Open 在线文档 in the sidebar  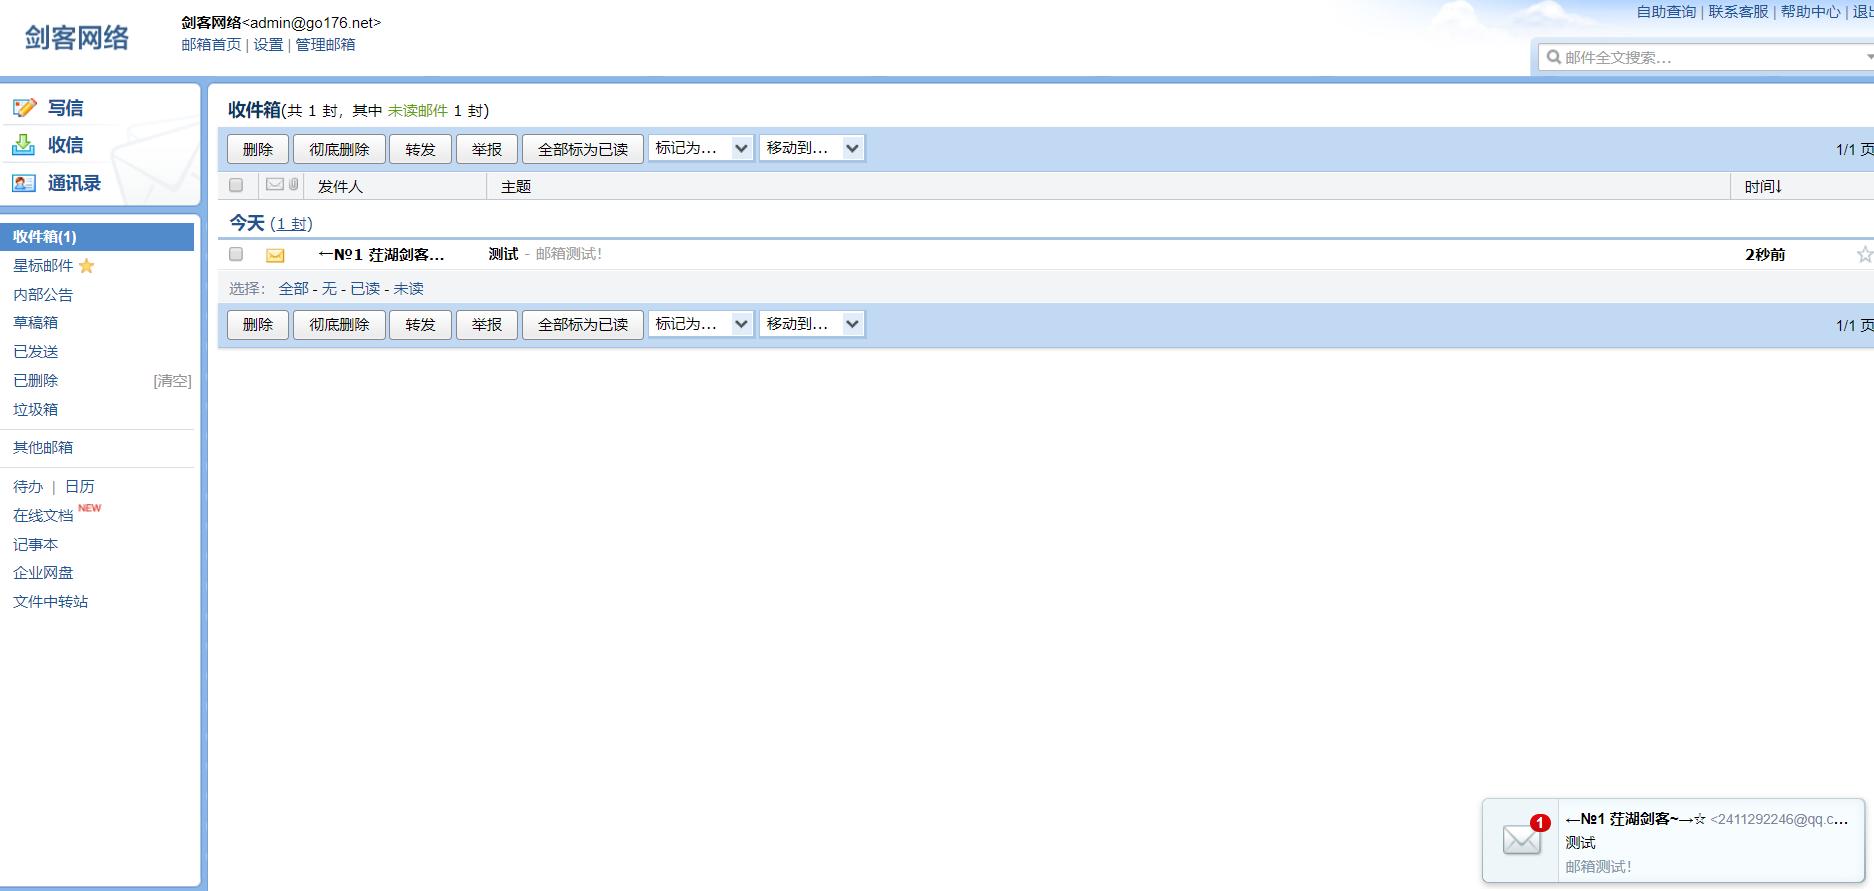coord(43,516)
